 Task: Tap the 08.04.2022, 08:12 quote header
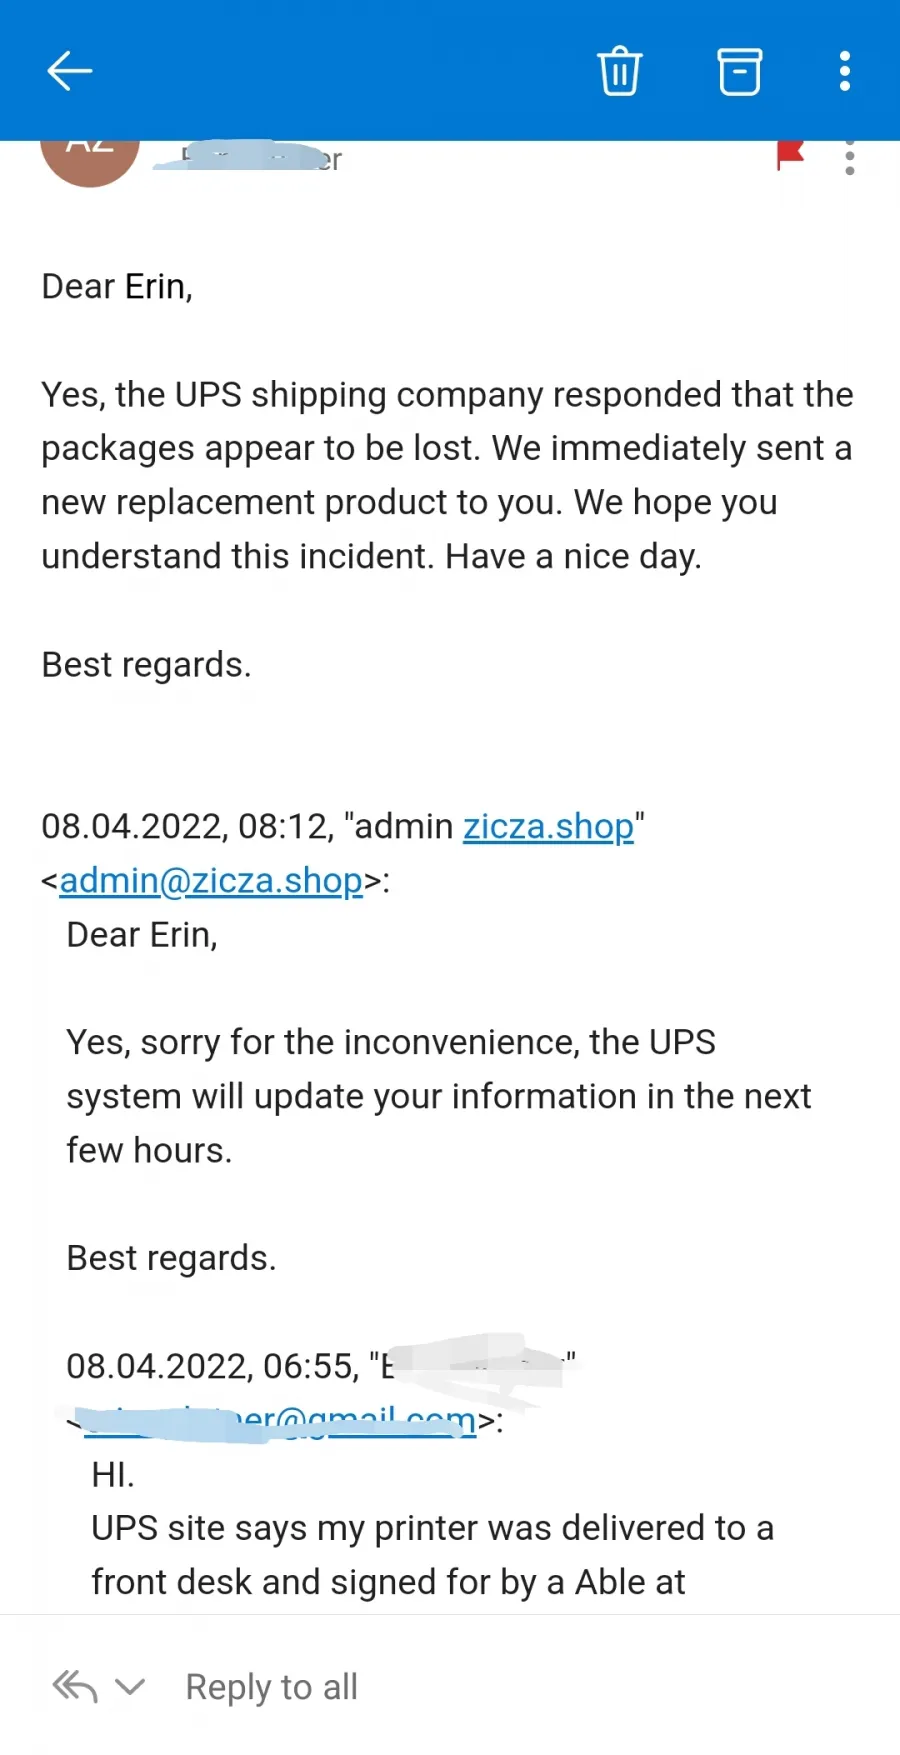pyautogui.click(x=343, y=854)
